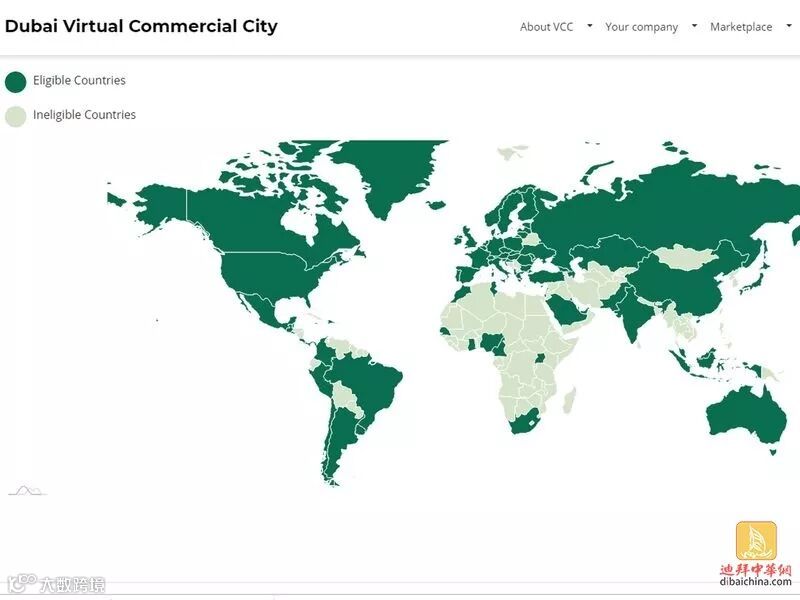Image resolution: width=800 pixels, height=600 pixels.
Task: Click Australia on the map
Action: tap(746, 418)
